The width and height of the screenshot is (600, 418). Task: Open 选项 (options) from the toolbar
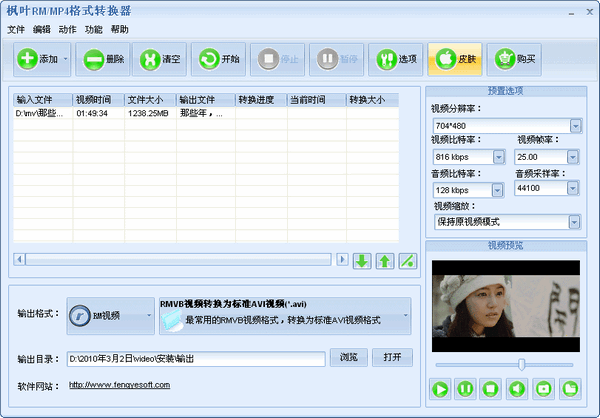[396, 59]
